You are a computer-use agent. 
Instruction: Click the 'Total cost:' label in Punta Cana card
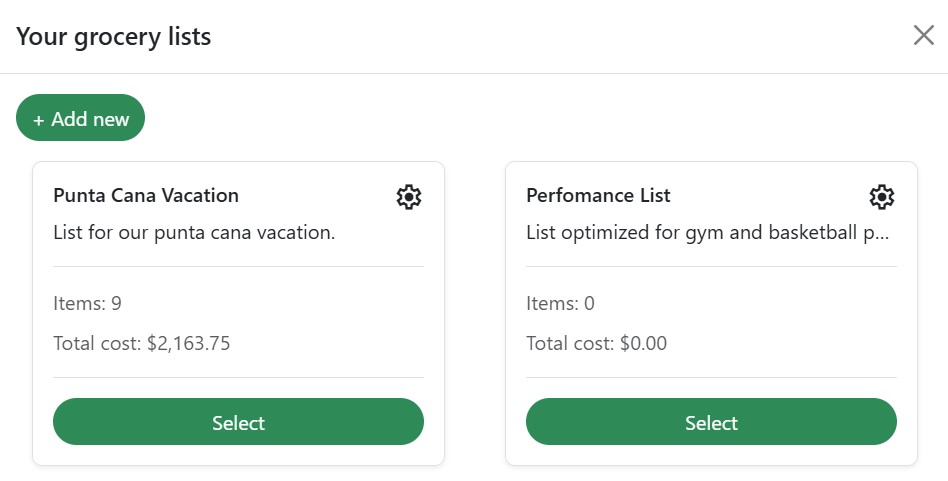[x=97, y=343]
